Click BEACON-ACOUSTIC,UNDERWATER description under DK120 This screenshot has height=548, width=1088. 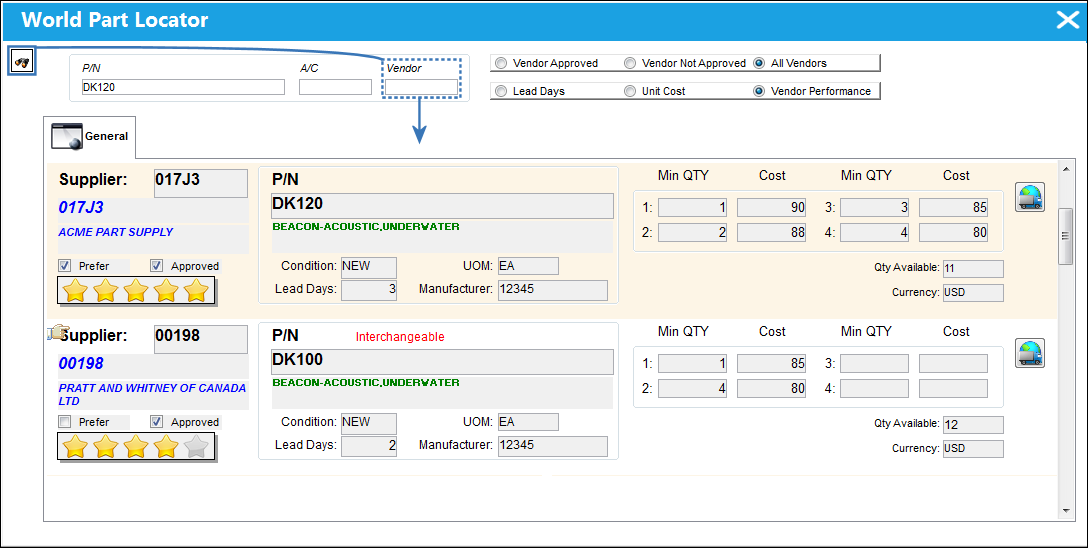coord(366,227)
